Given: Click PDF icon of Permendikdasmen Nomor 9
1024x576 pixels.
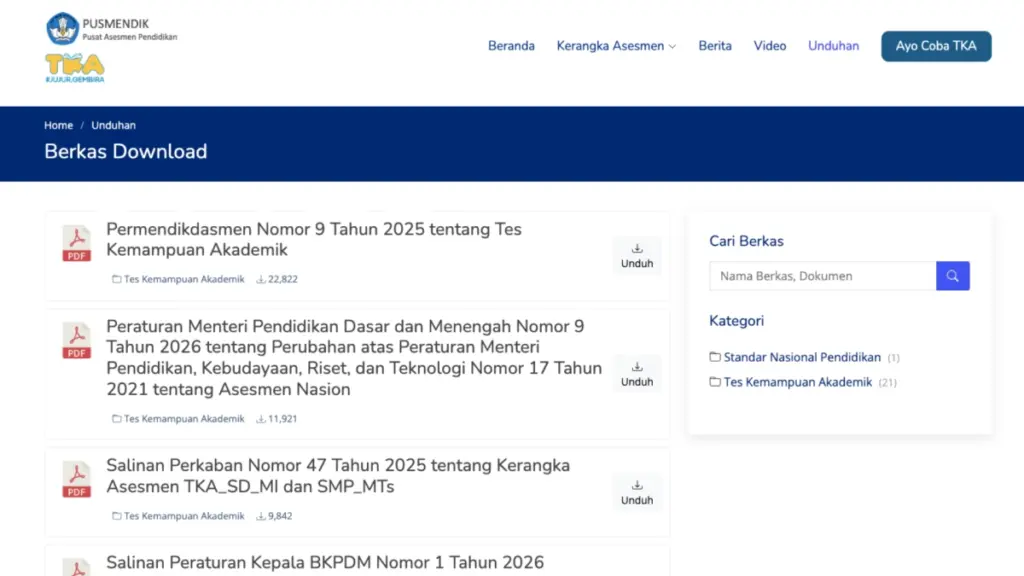Looking at the screenshot, I should click(76, 243).
